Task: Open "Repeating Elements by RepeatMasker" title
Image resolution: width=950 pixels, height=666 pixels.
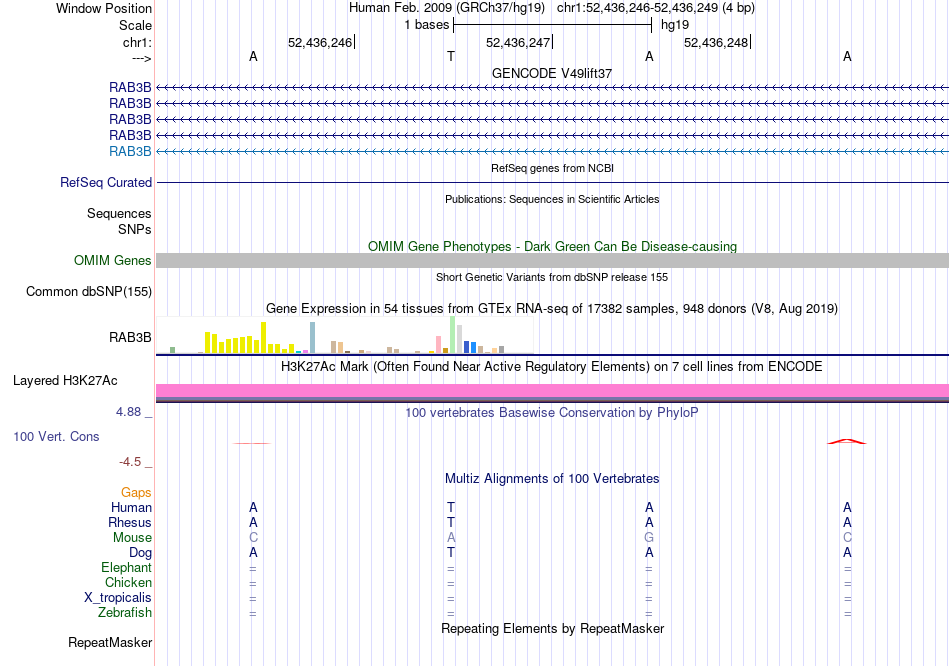Action: [x=552, y=628]
